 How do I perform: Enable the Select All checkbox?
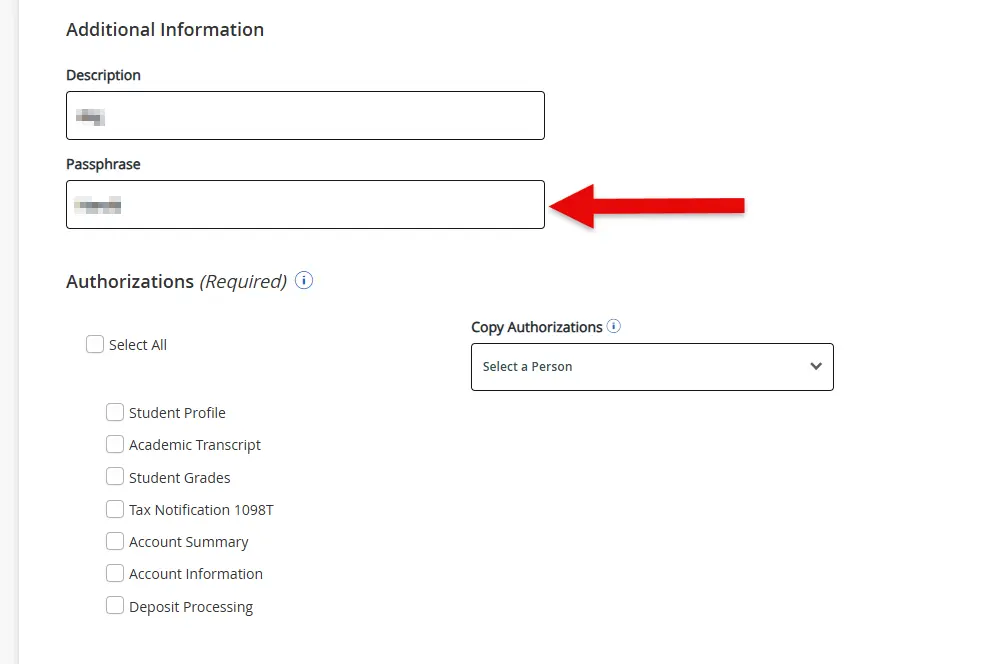click(x=95, y=344)
